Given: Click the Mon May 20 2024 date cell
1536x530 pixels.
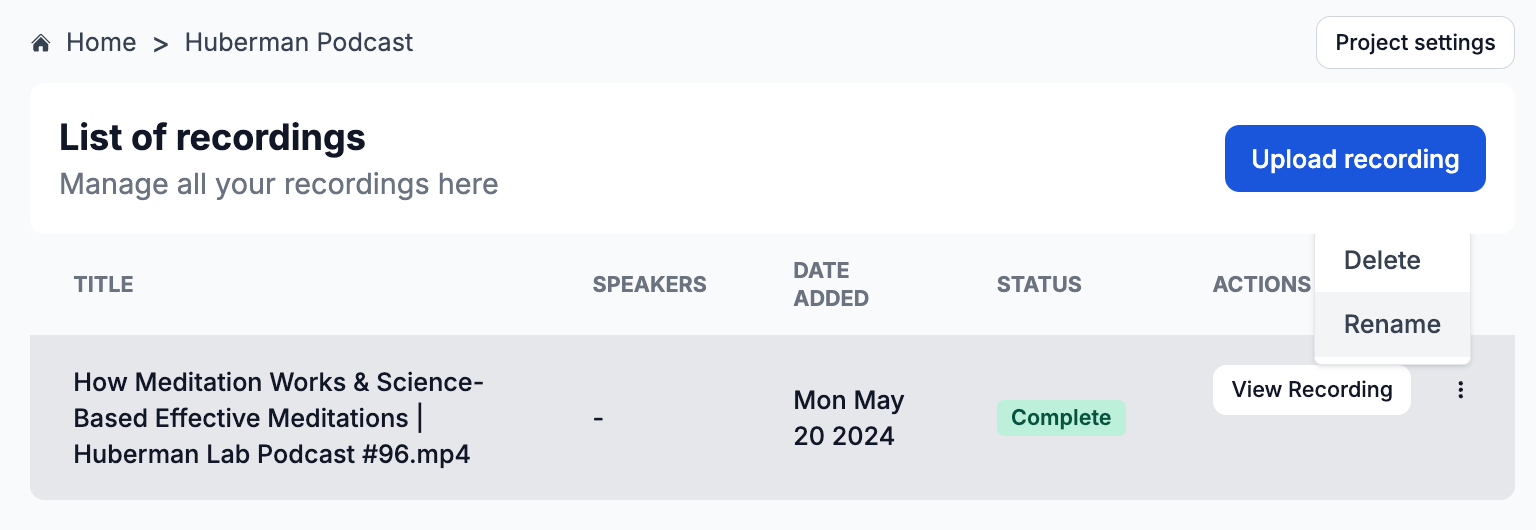Looking at the screenshot, I should [x=848, y=418].
